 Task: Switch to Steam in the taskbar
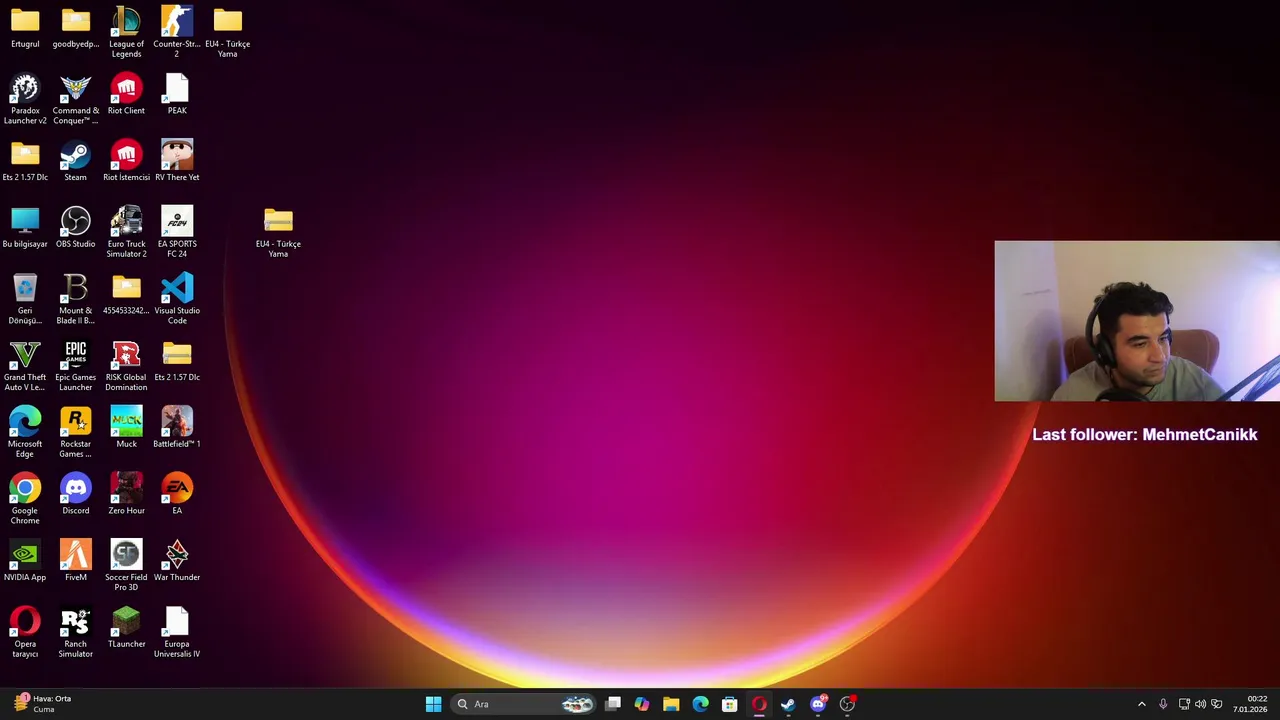[788, 704]
